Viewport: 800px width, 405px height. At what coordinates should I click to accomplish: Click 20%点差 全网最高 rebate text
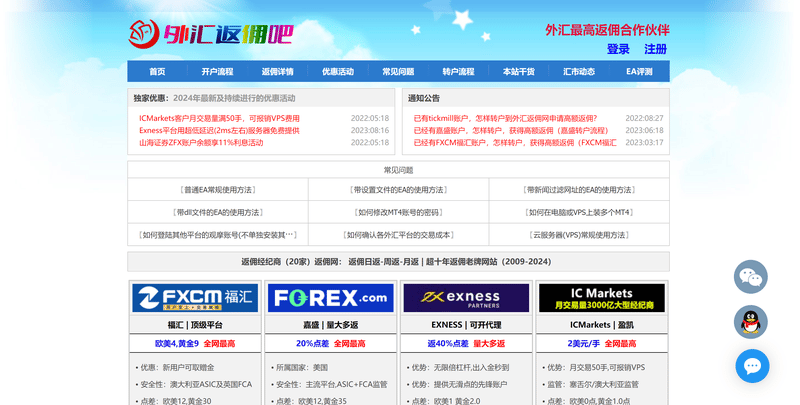(331, 344)
